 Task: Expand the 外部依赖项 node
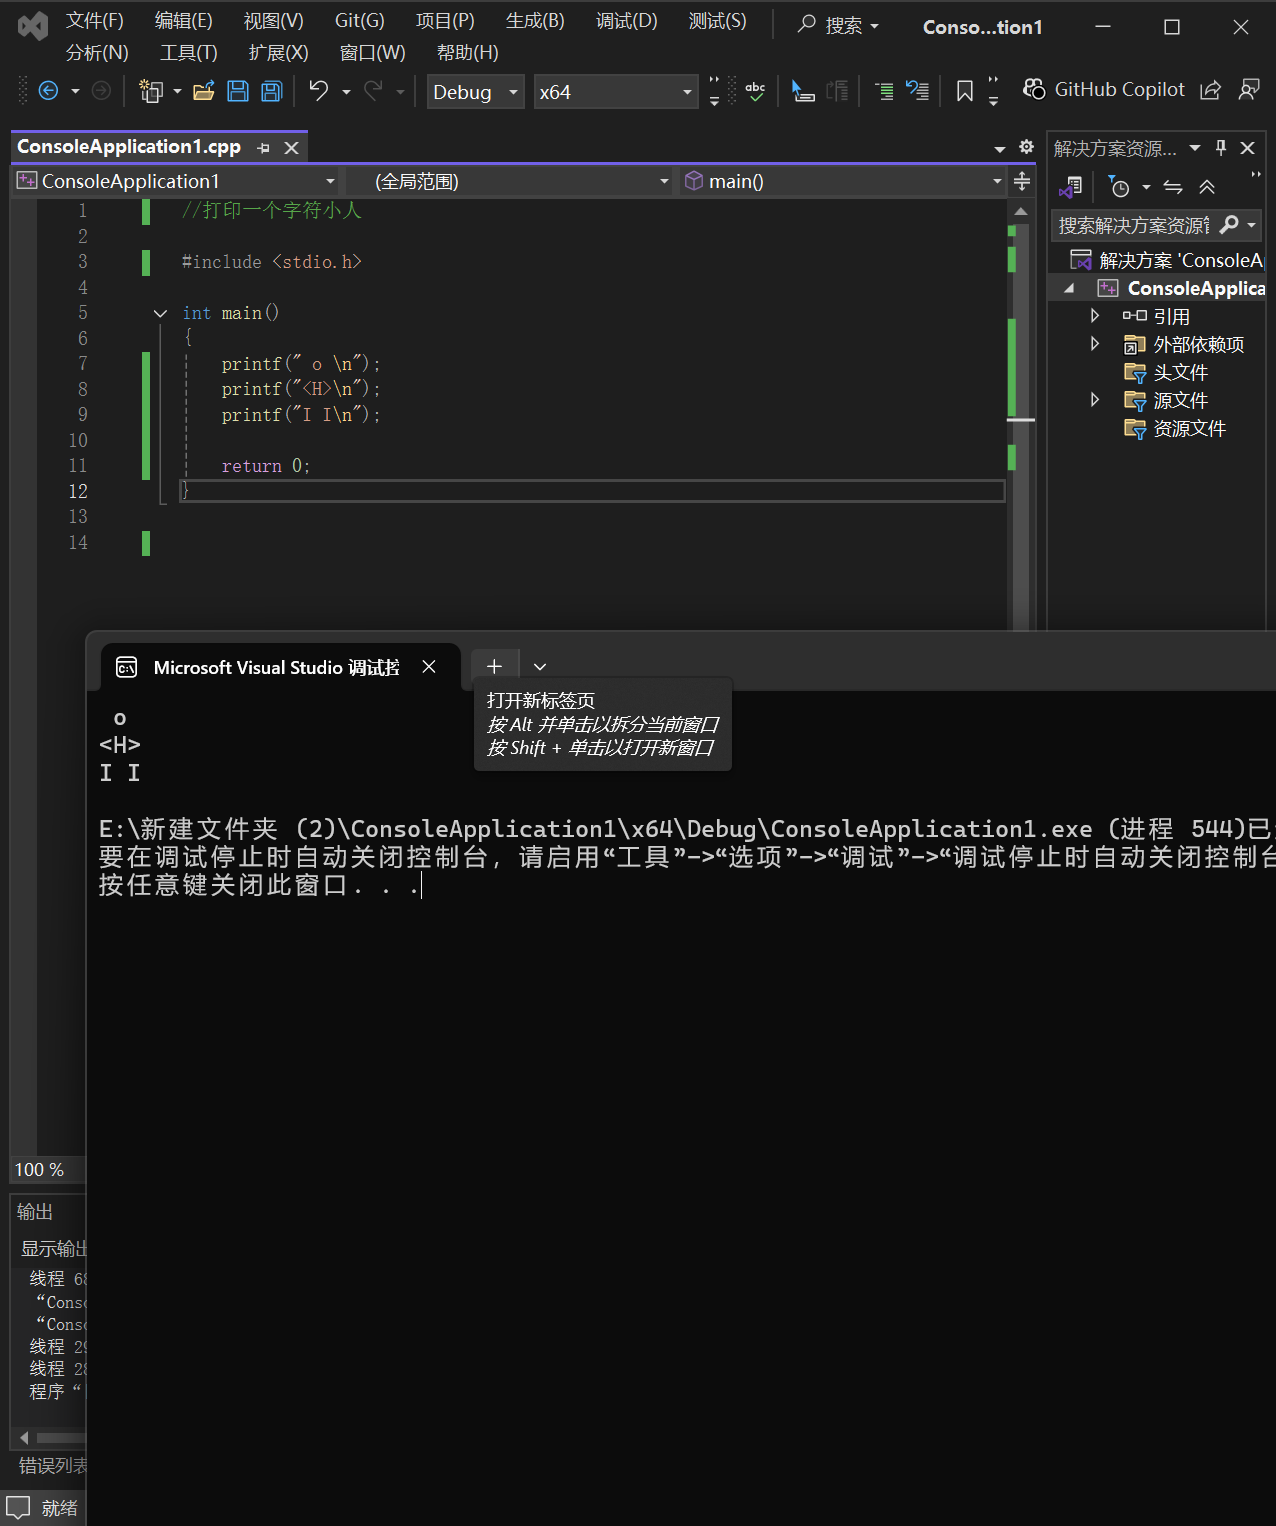point(1095,344)
